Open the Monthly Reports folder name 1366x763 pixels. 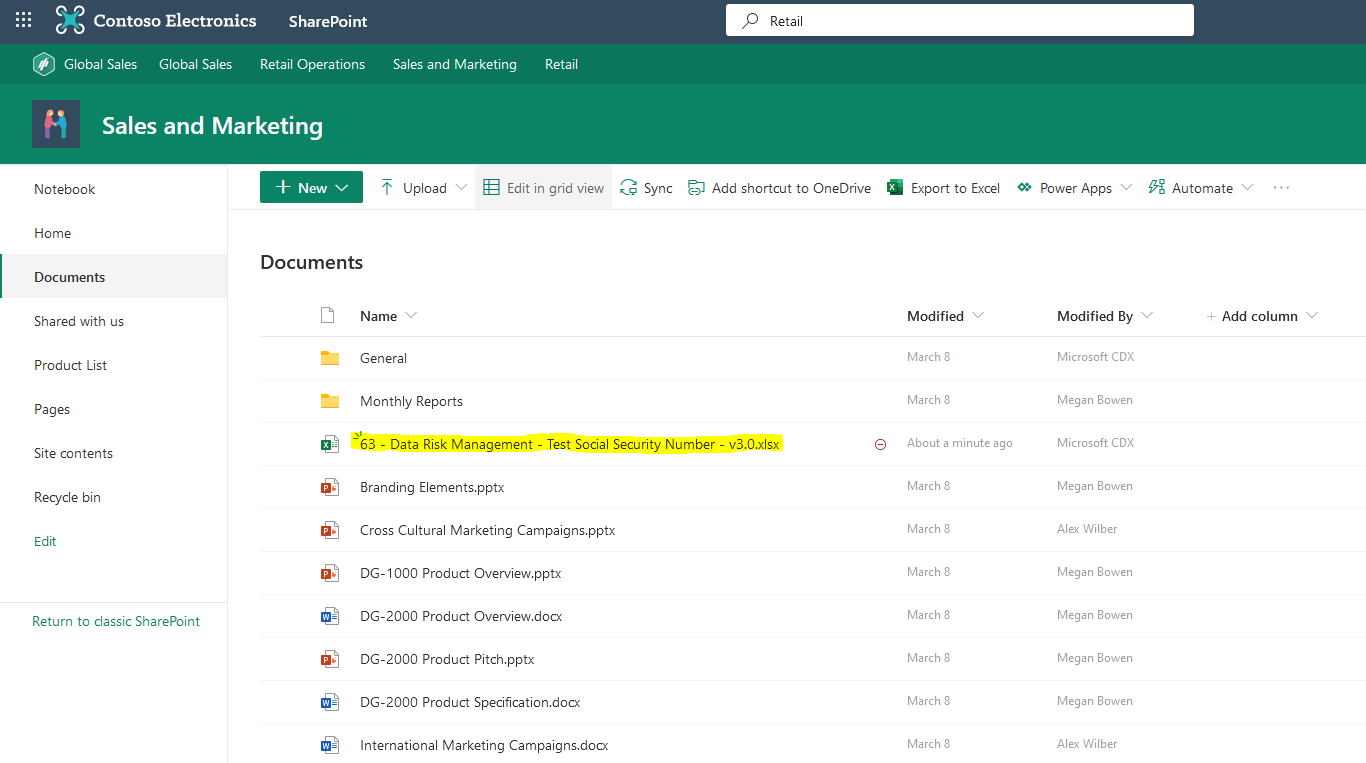(411, 401)
